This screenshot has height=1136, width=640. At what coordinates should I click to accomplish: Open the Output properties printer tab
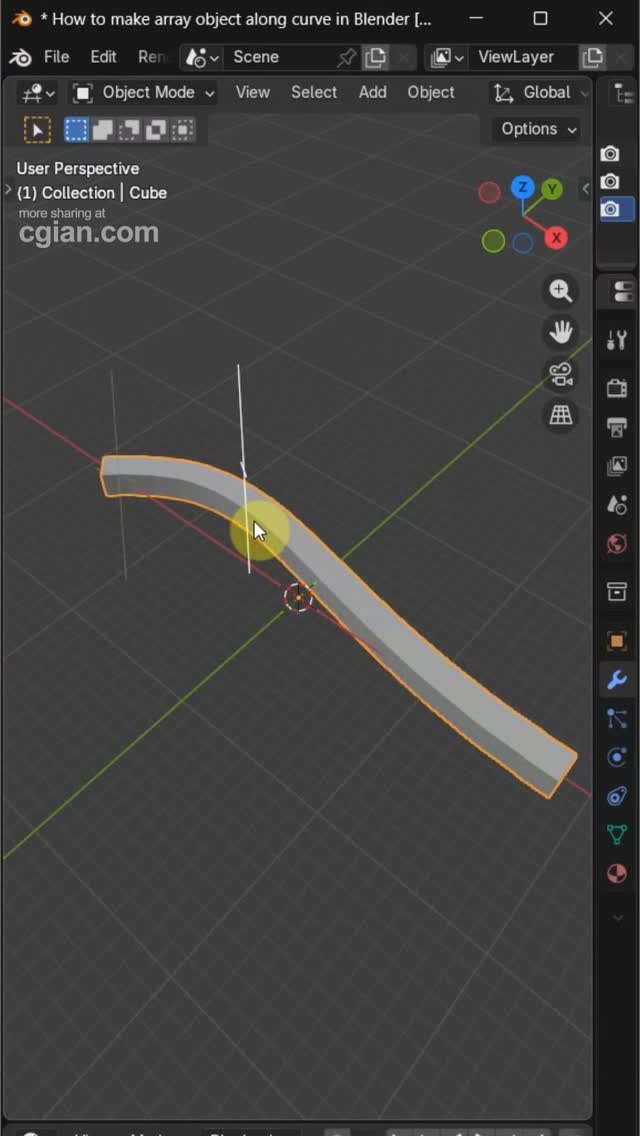[x=617, y=427]
